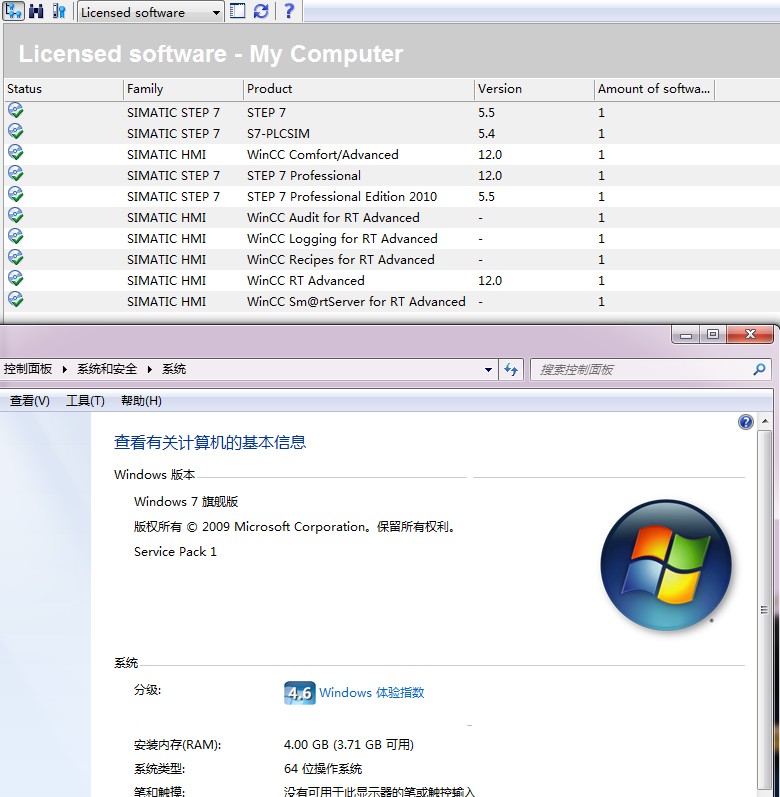
Task: Click the blue help icon in System window
Action: point(745,422)
